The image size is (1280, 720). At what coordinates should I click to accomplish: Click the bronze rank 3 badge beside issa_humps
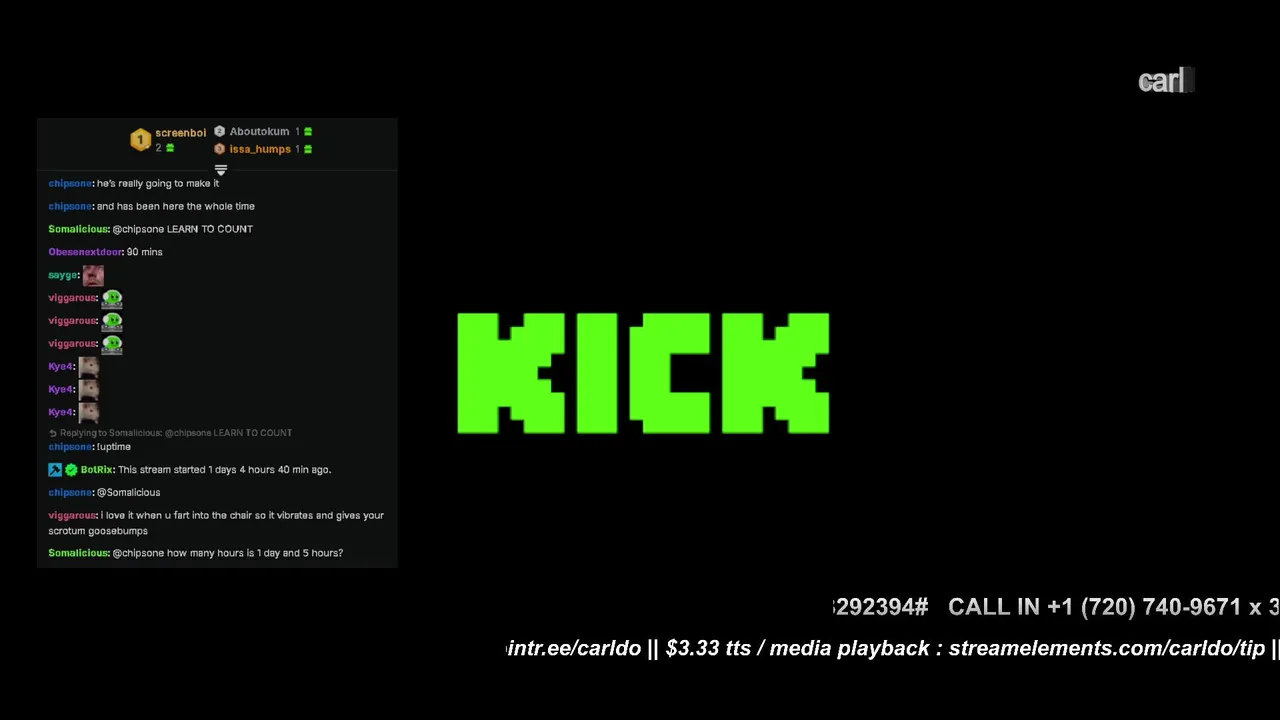pyautogui.click(x=219, y=149)
